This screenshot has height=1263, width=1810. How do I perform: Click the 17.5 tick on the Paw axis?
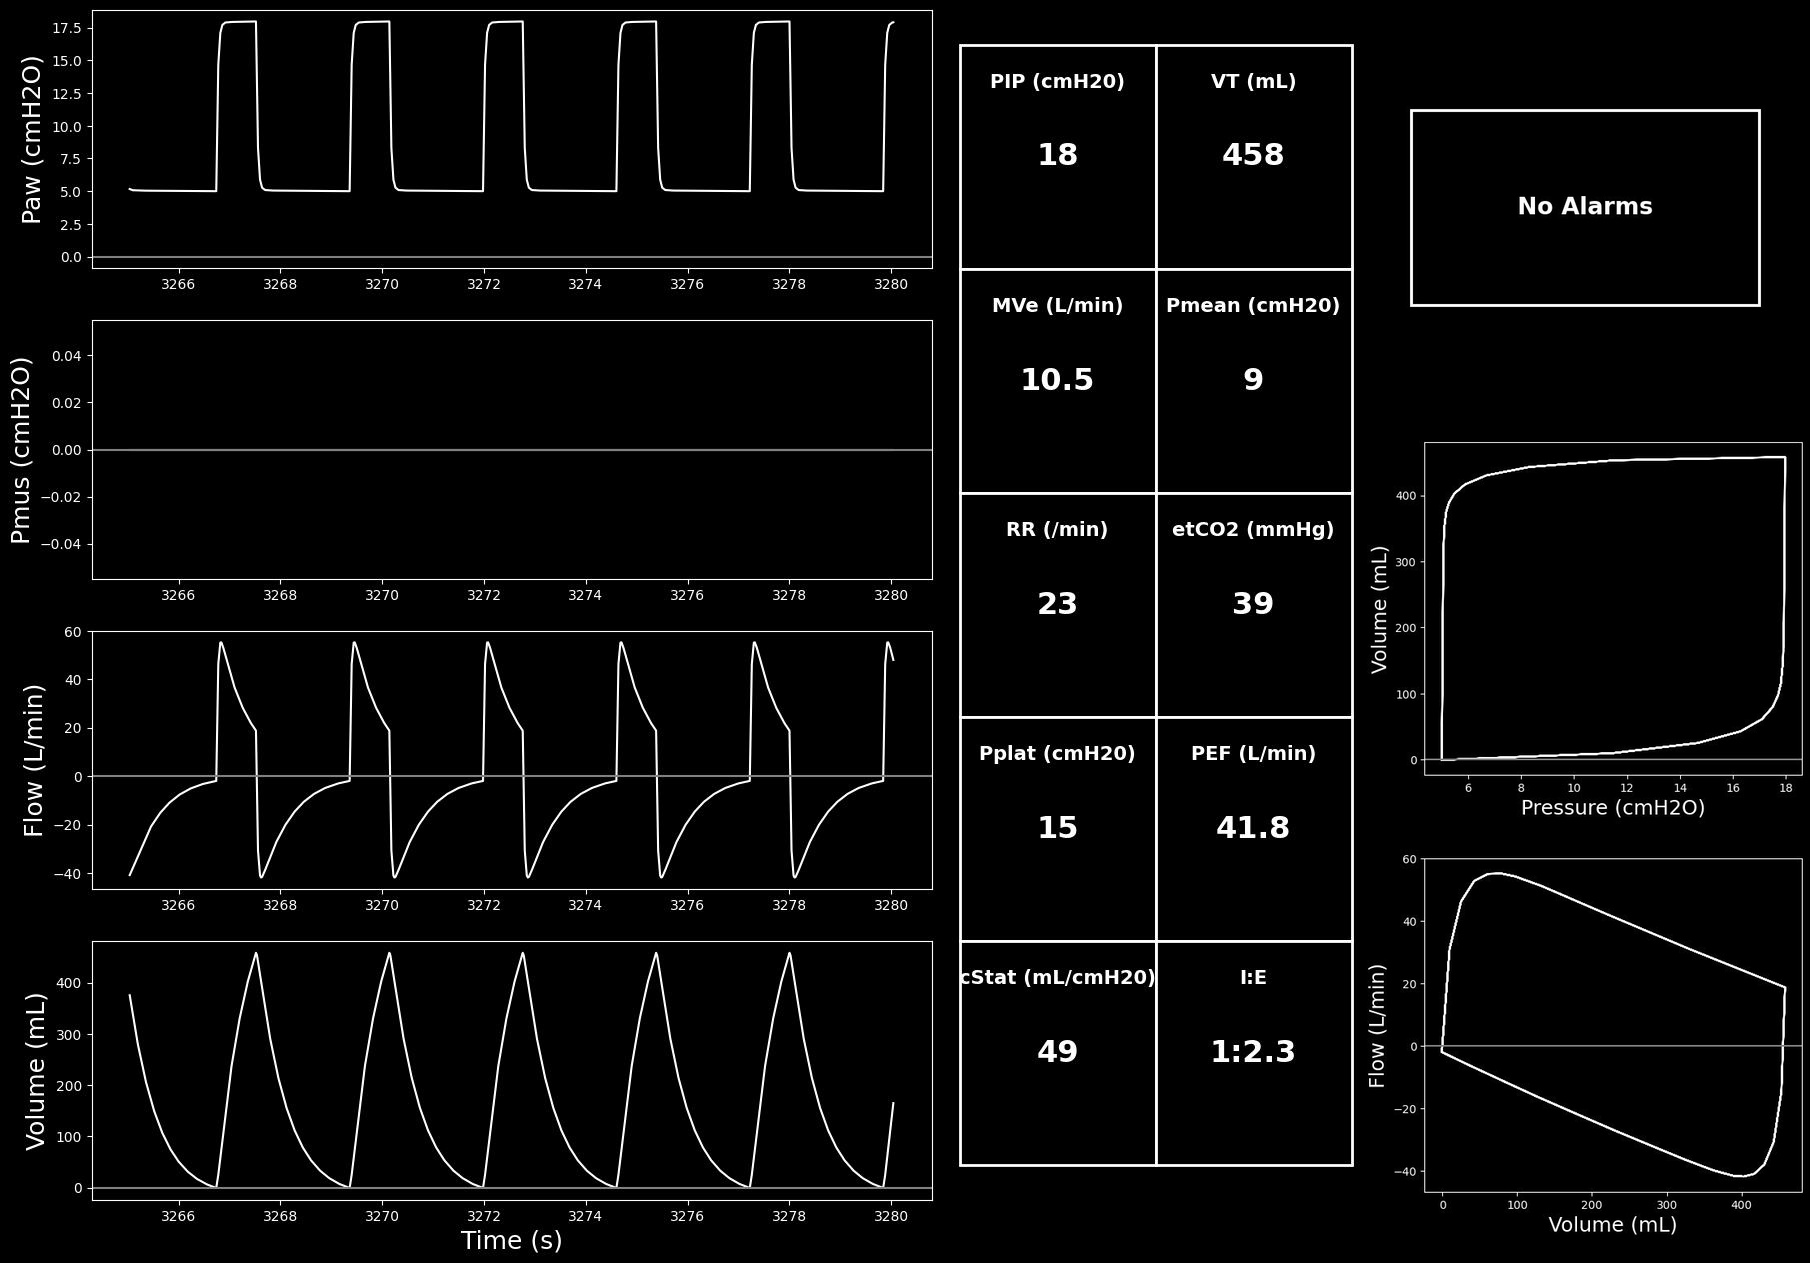(67, 28)
